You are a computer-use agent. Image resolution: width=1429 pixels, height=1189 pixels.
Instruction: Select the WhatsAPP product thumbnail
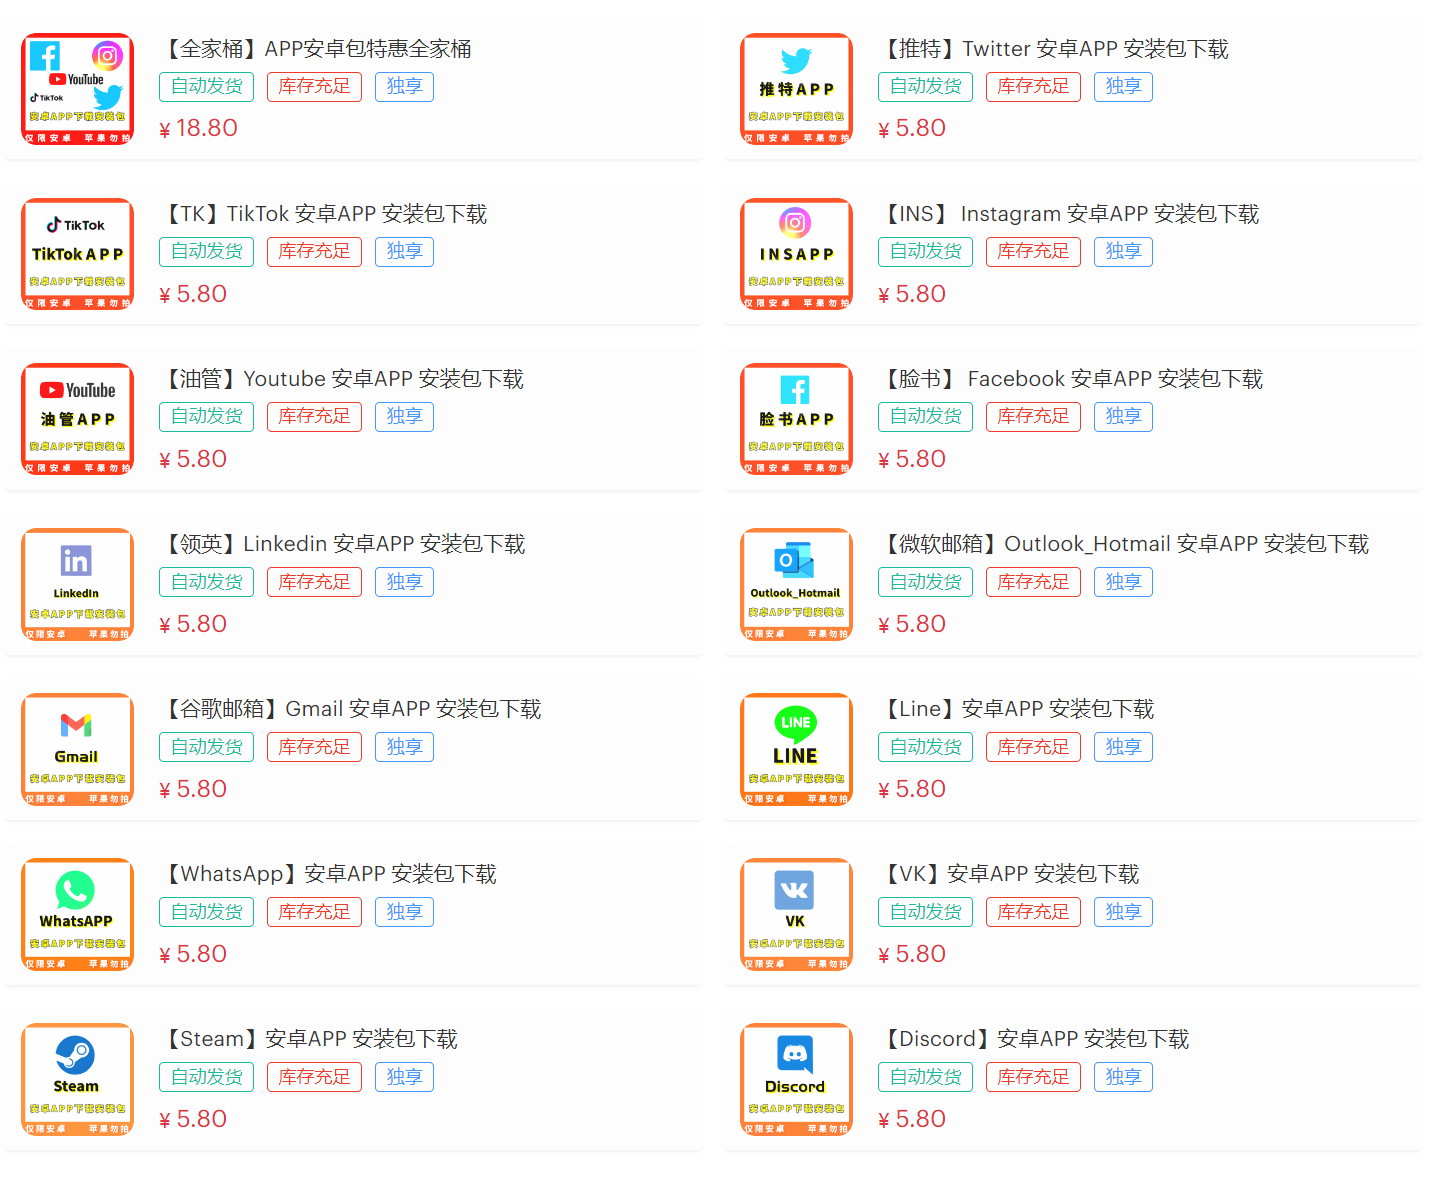tap(77, 914)
